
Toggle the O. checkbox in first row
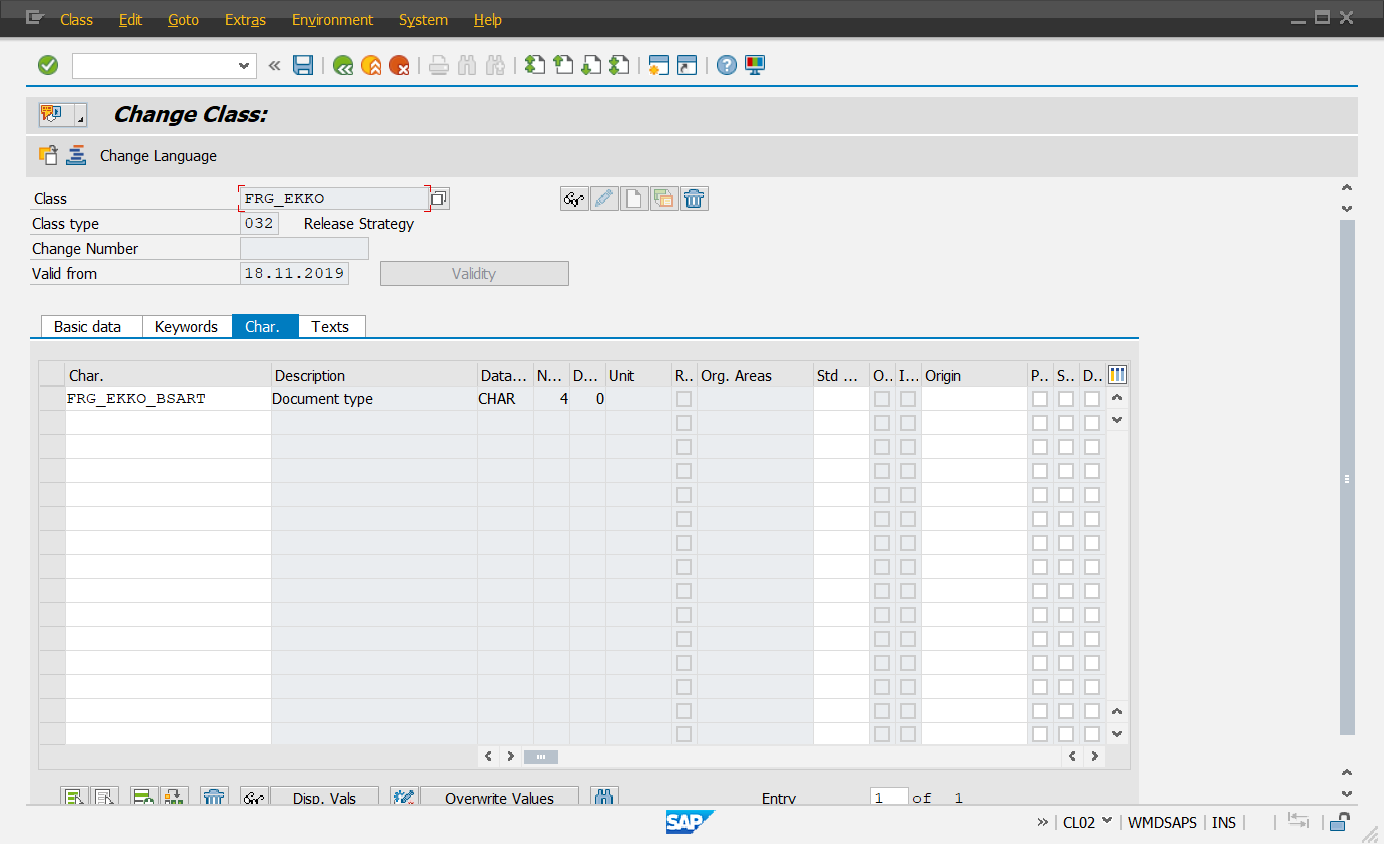pos(882,399)
